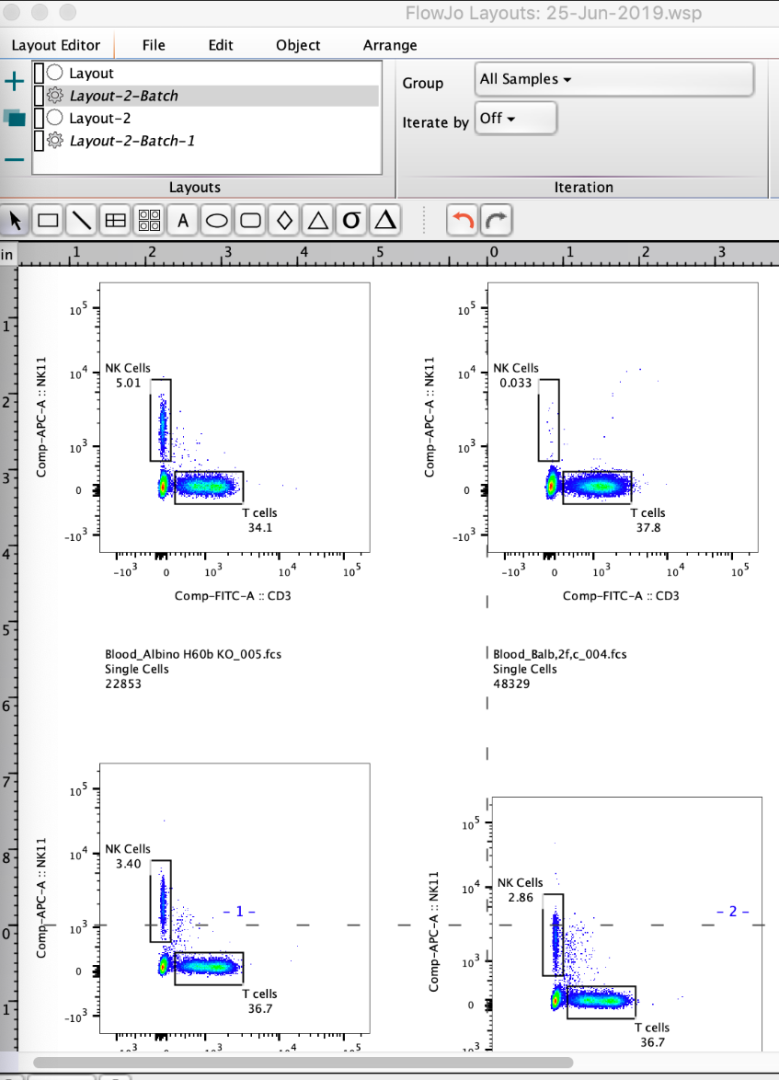Click the page marker labeled - 1 -
This screenshot has width=779, height=1080.
coord(239,911)
